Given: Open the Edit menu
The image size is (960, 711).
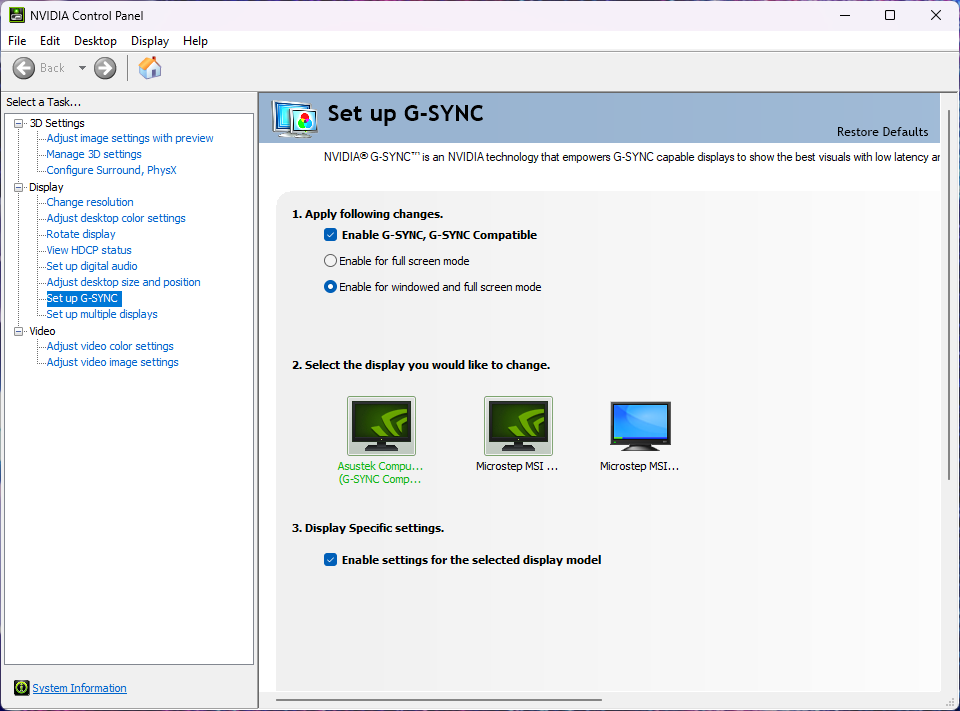Looking at the screenshot, I should point(50,41).
